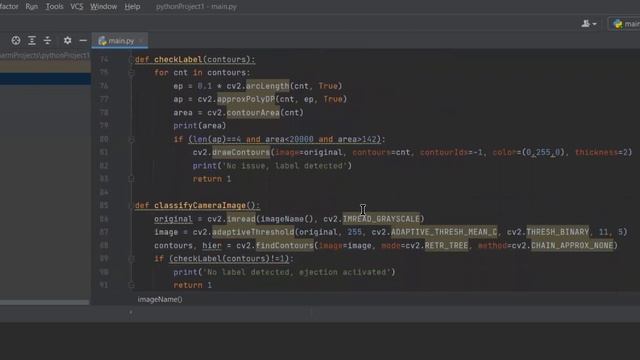The image size is (640, 360).
Task: Click the 'RETR_TREE' constant
Action: (x=447, y=245)
